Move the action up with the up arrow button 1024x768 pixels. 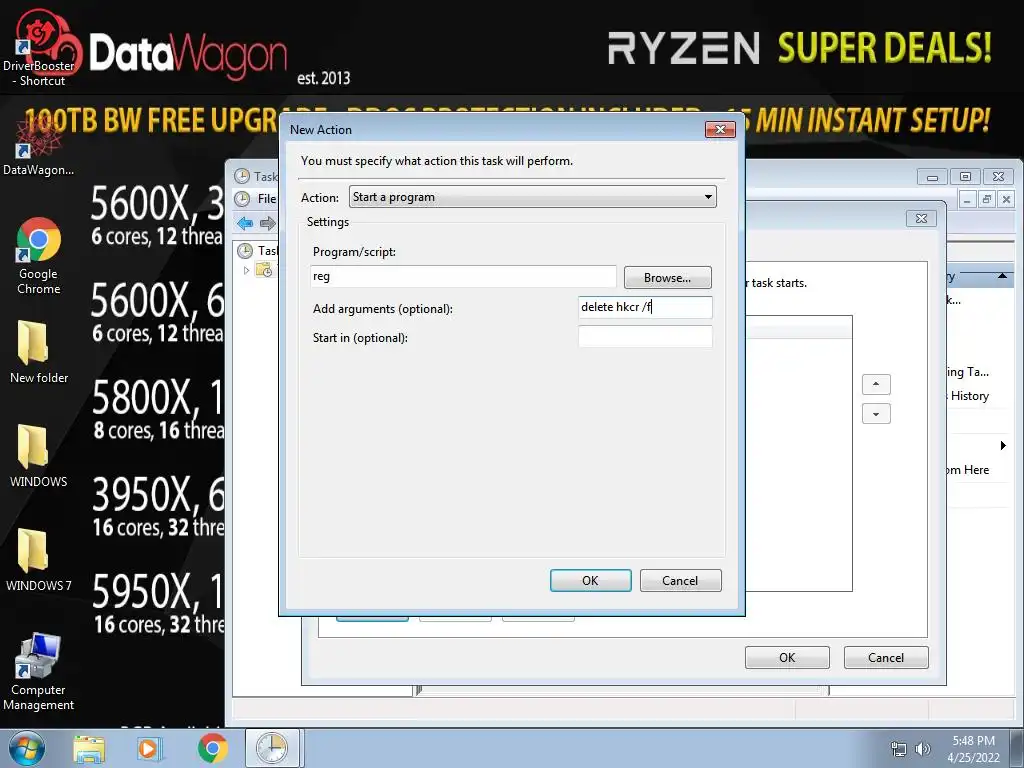click(x=876, y=384)
